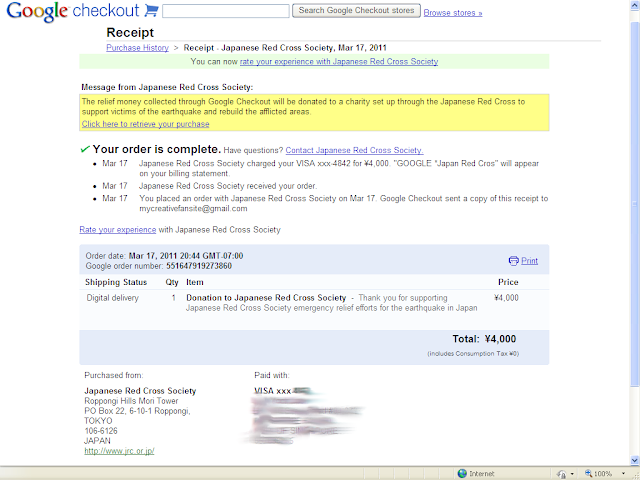Viewport: 640px width, 480px height.
Task: Click the zoom magnifier icon in status bar
Action: tap(588, 473)
